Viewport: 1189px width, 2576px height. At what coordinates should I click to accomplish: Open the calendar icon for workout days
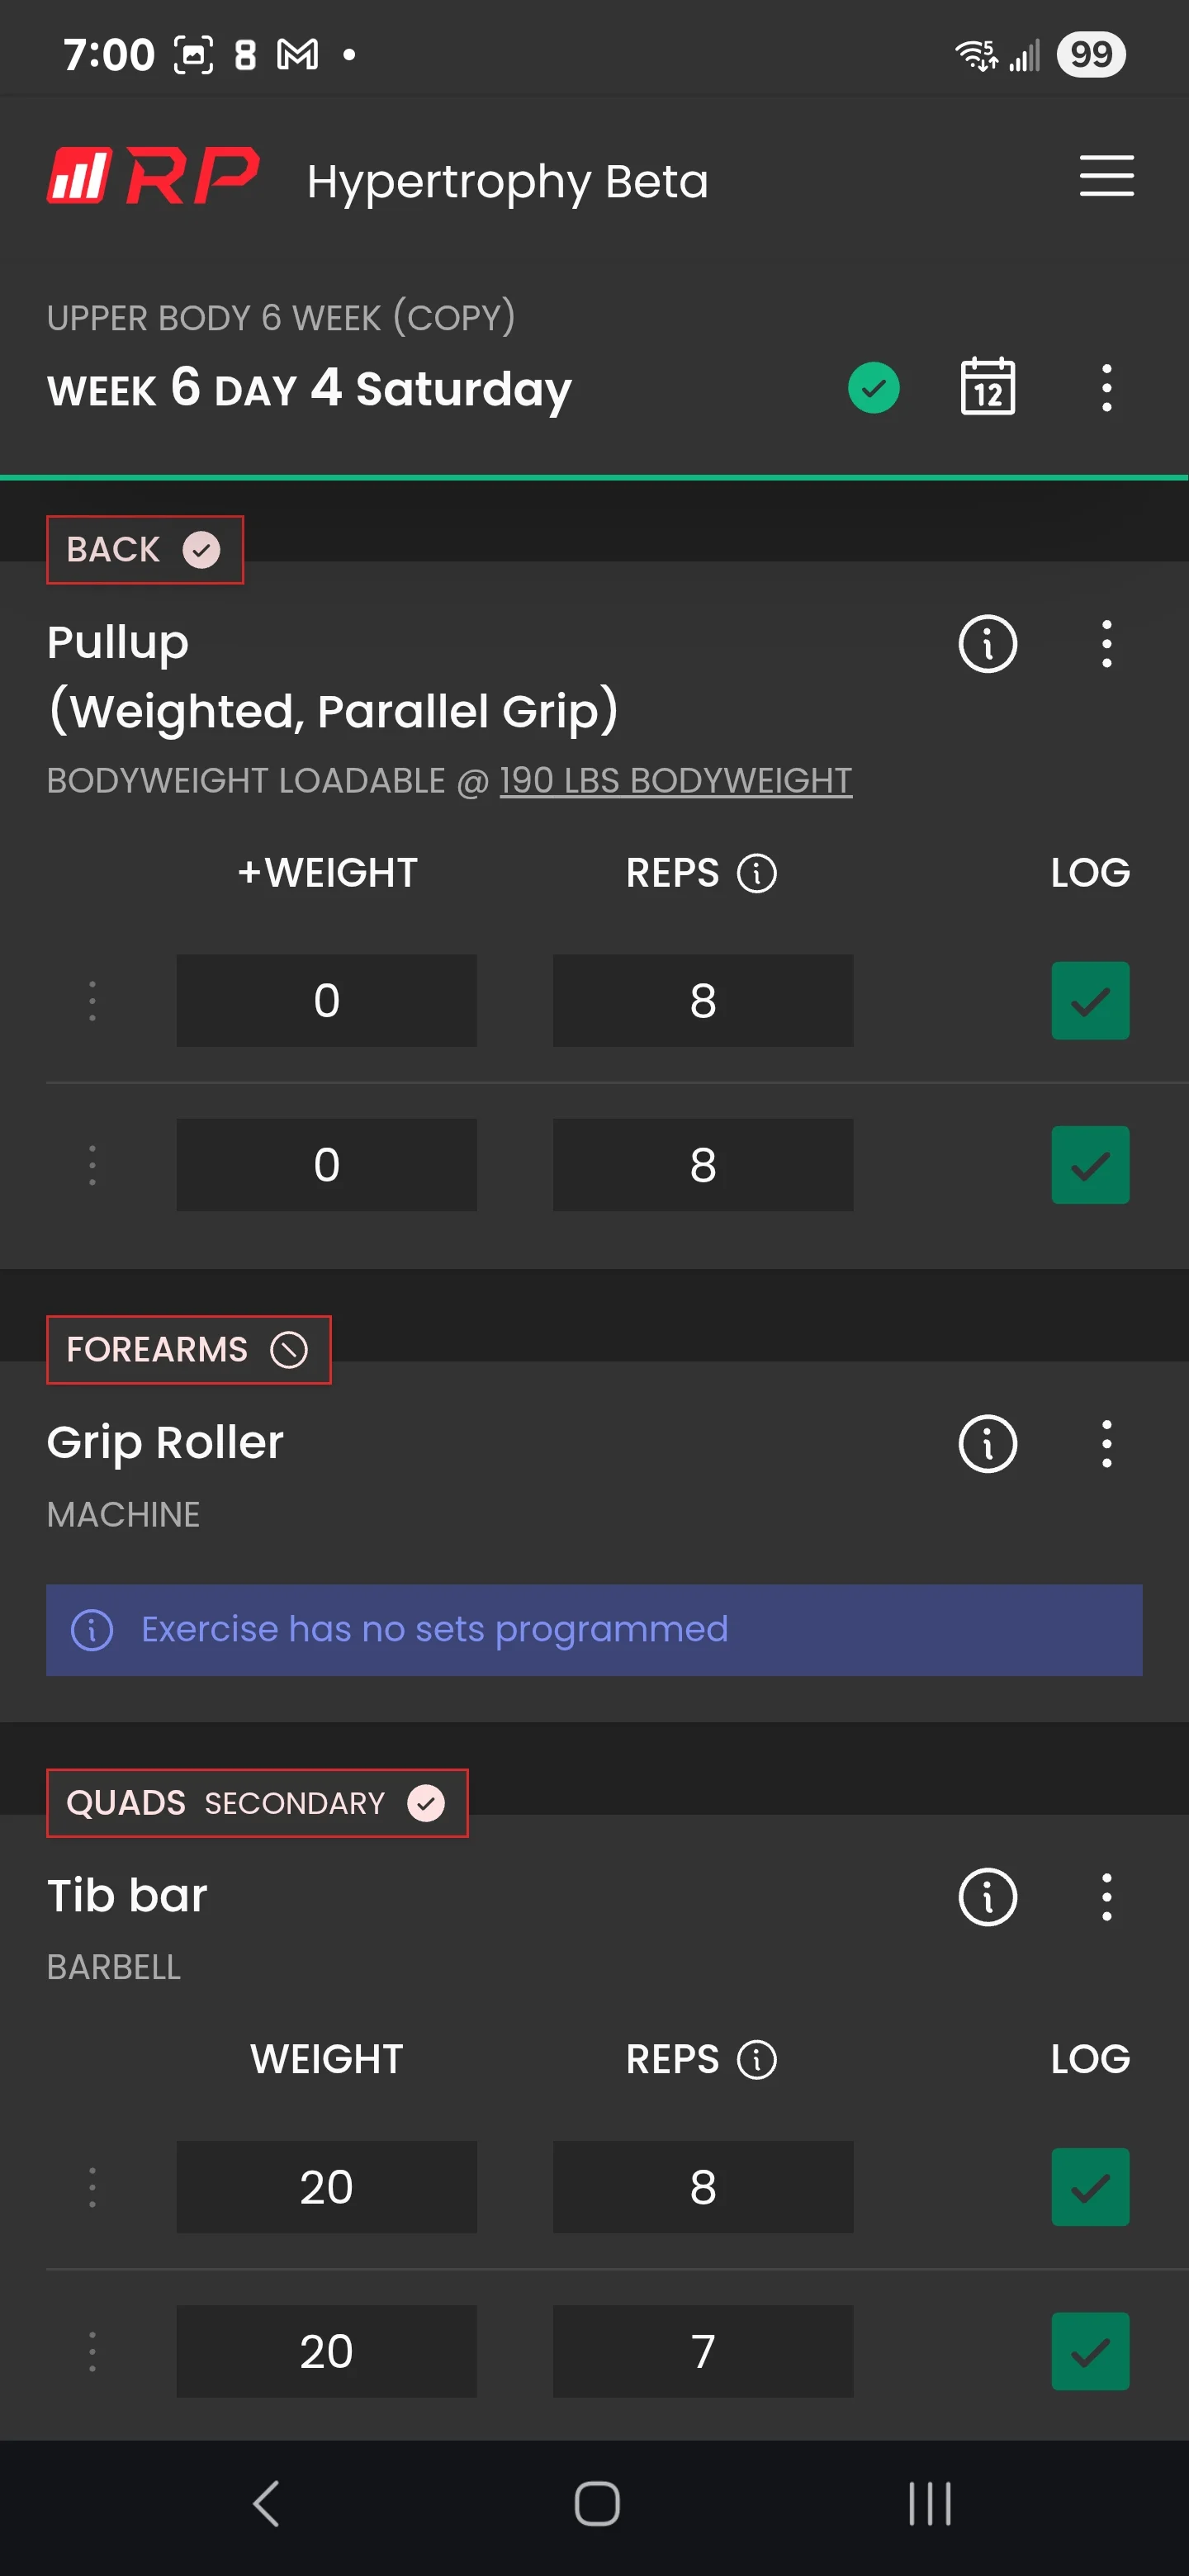[987, 387]
